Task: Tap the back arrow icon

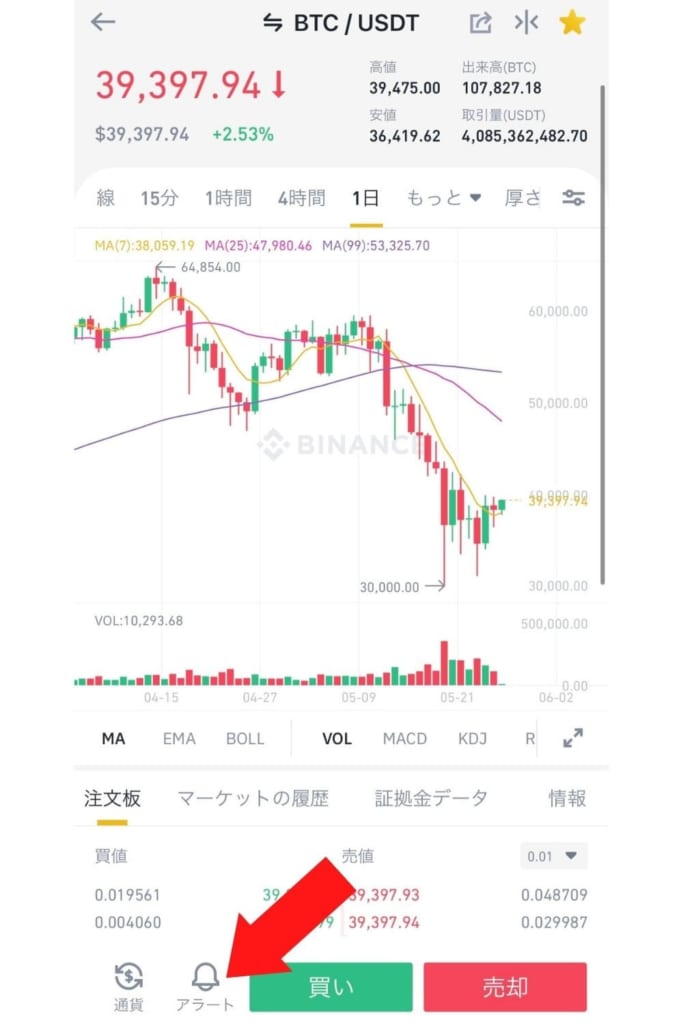Action: [x=103, y=22]
